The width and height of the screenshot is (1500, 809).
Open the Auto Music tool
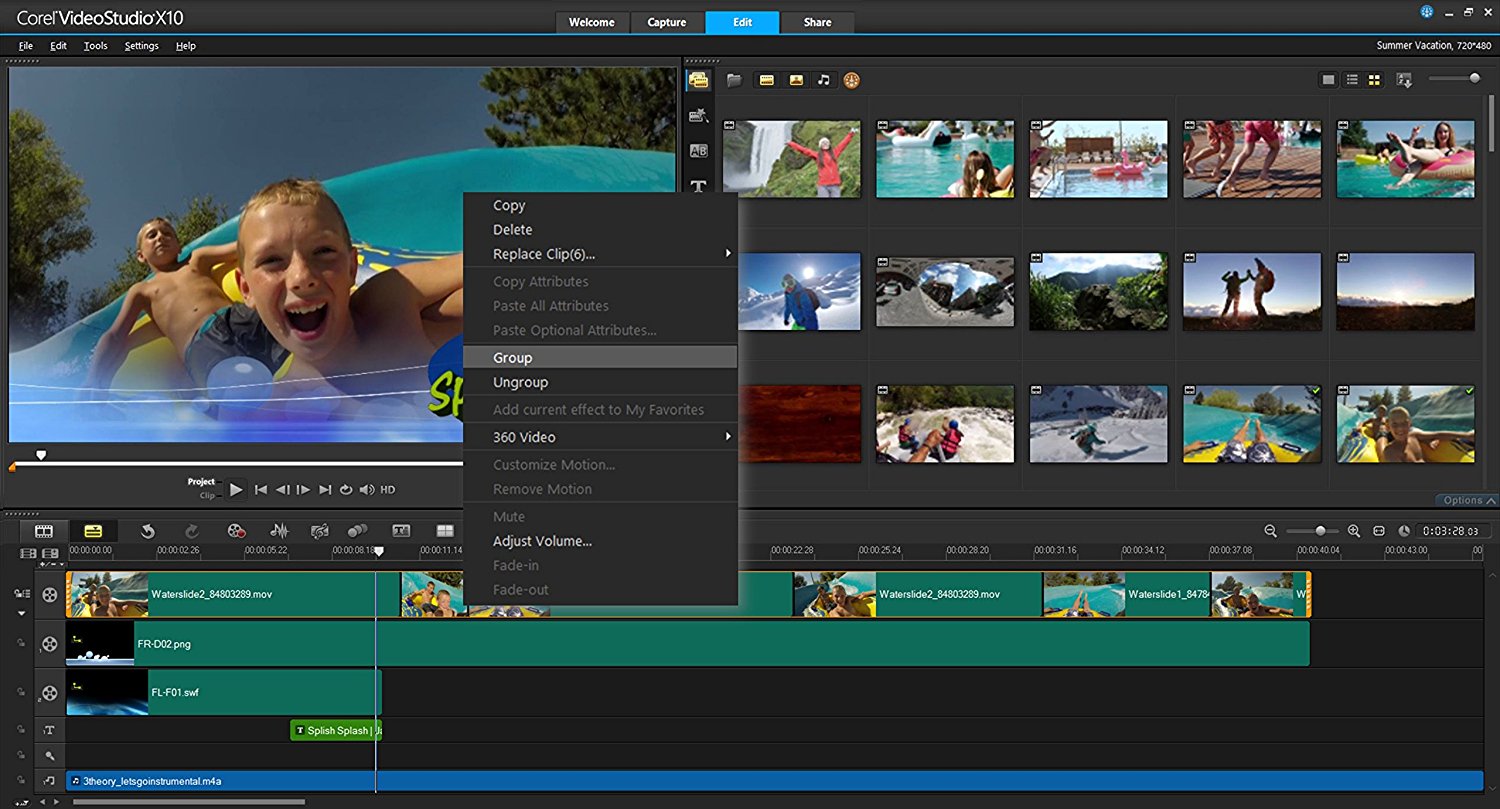click(320, 531)
